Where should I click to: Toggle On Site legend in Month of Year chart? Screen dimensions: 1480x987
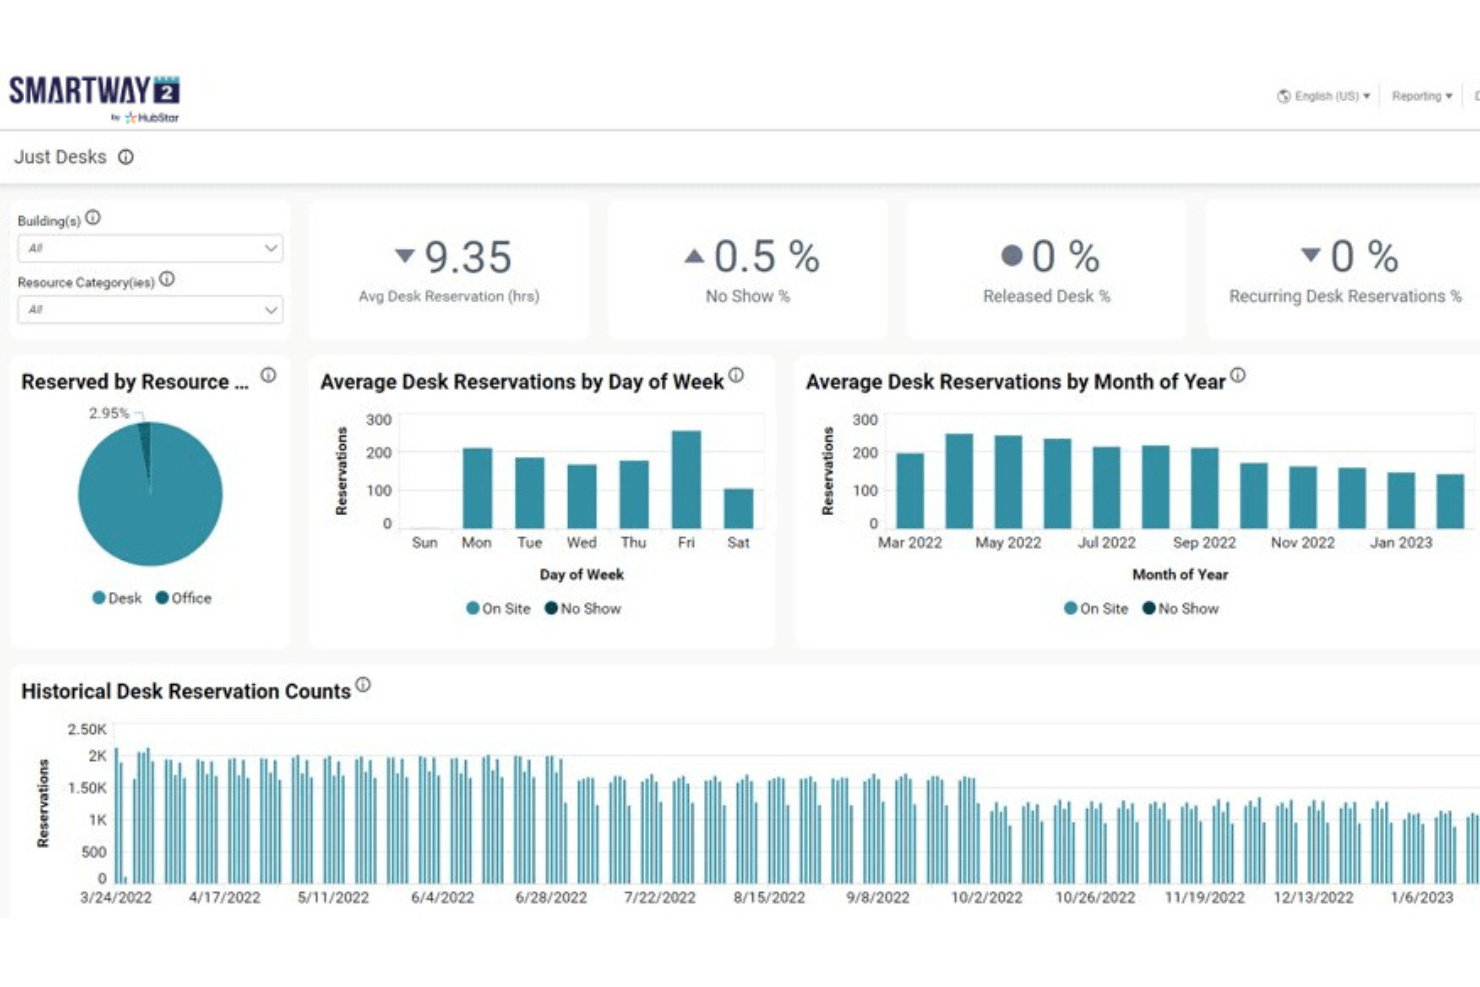point(1096,608)
